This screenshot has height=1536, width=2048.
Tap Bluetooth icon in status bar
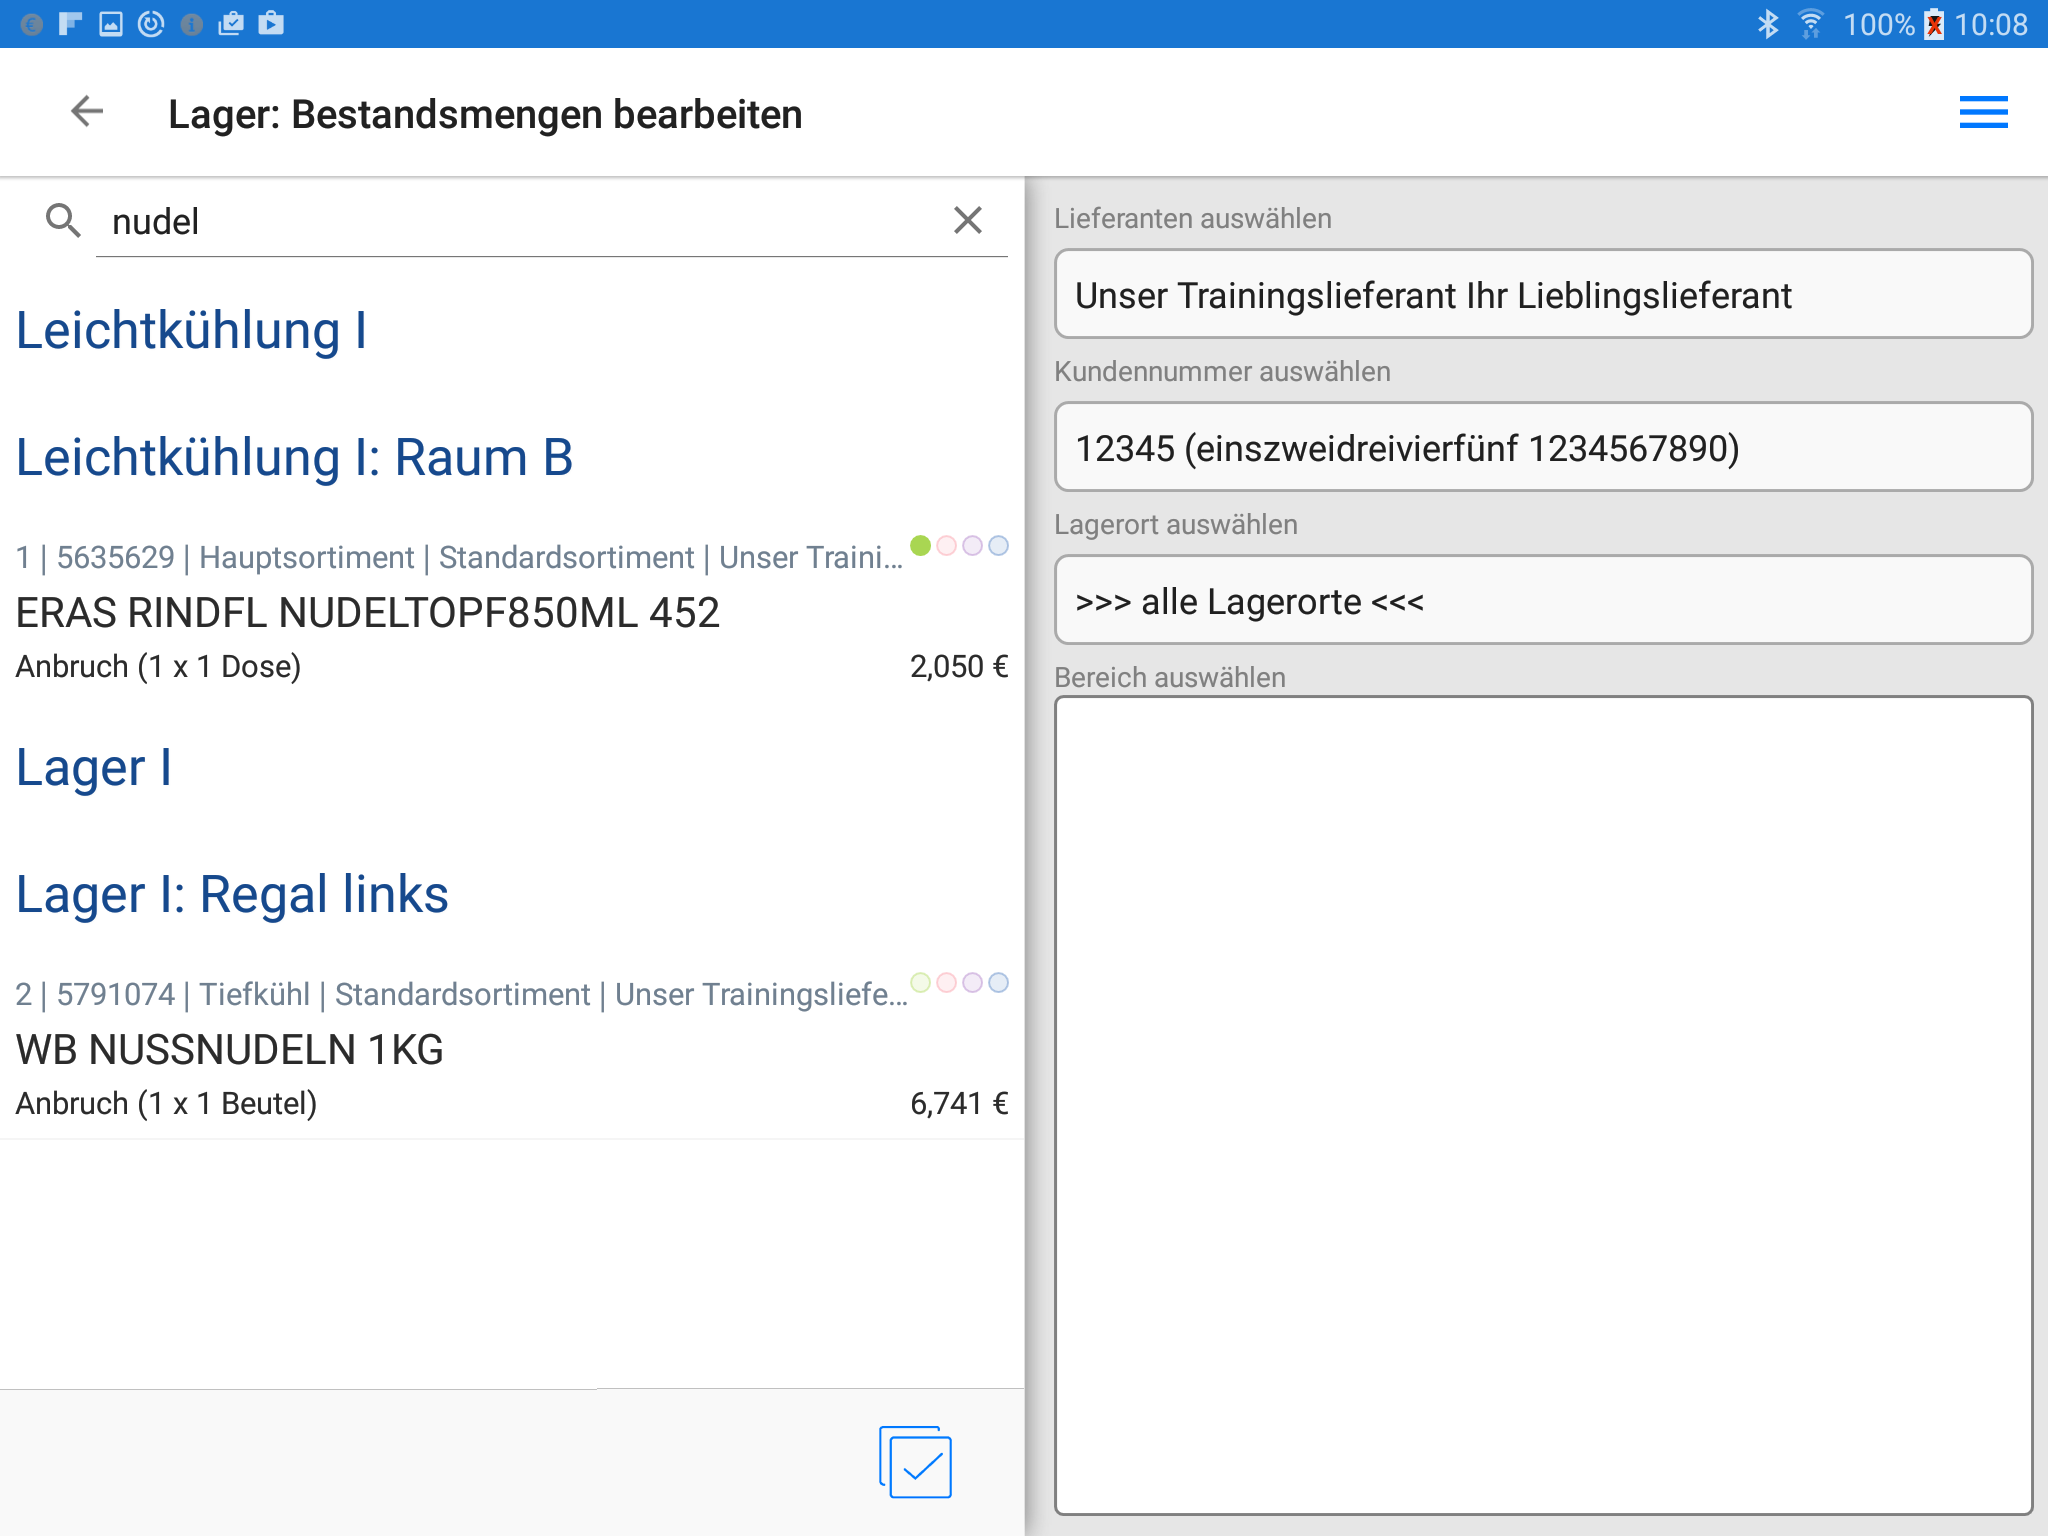click(1767, 24)
